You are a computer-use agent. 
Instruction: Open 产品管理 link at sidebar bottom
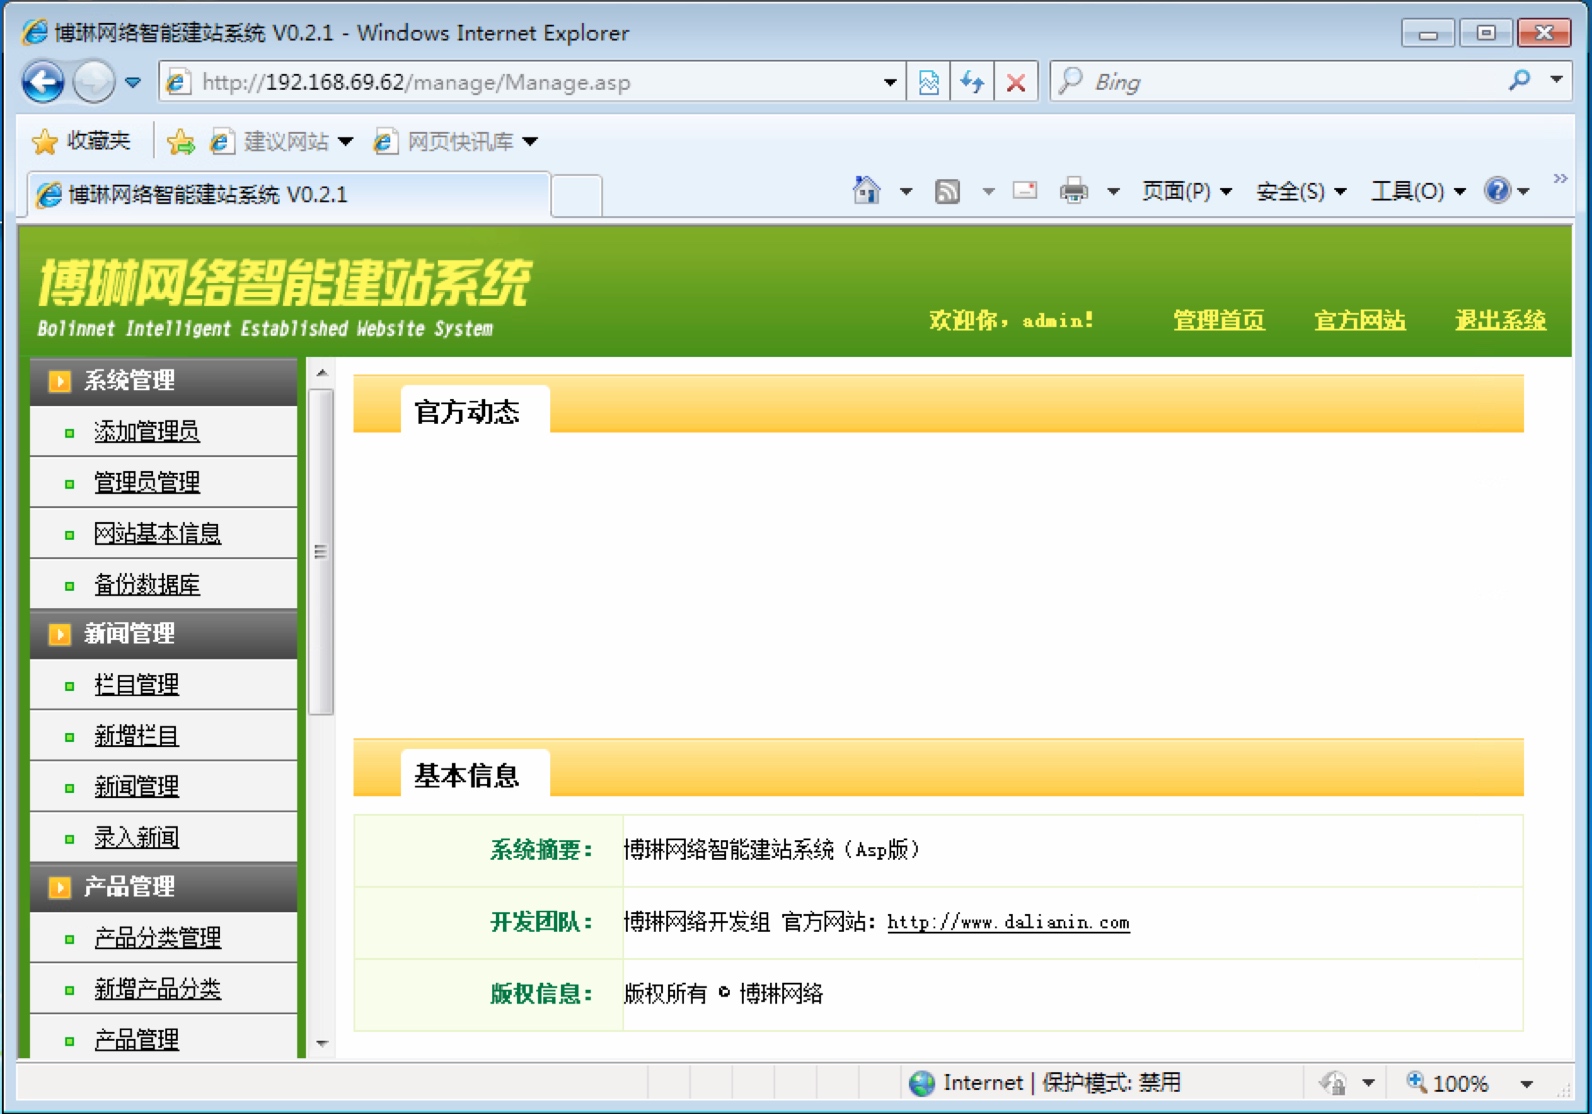136,1040
